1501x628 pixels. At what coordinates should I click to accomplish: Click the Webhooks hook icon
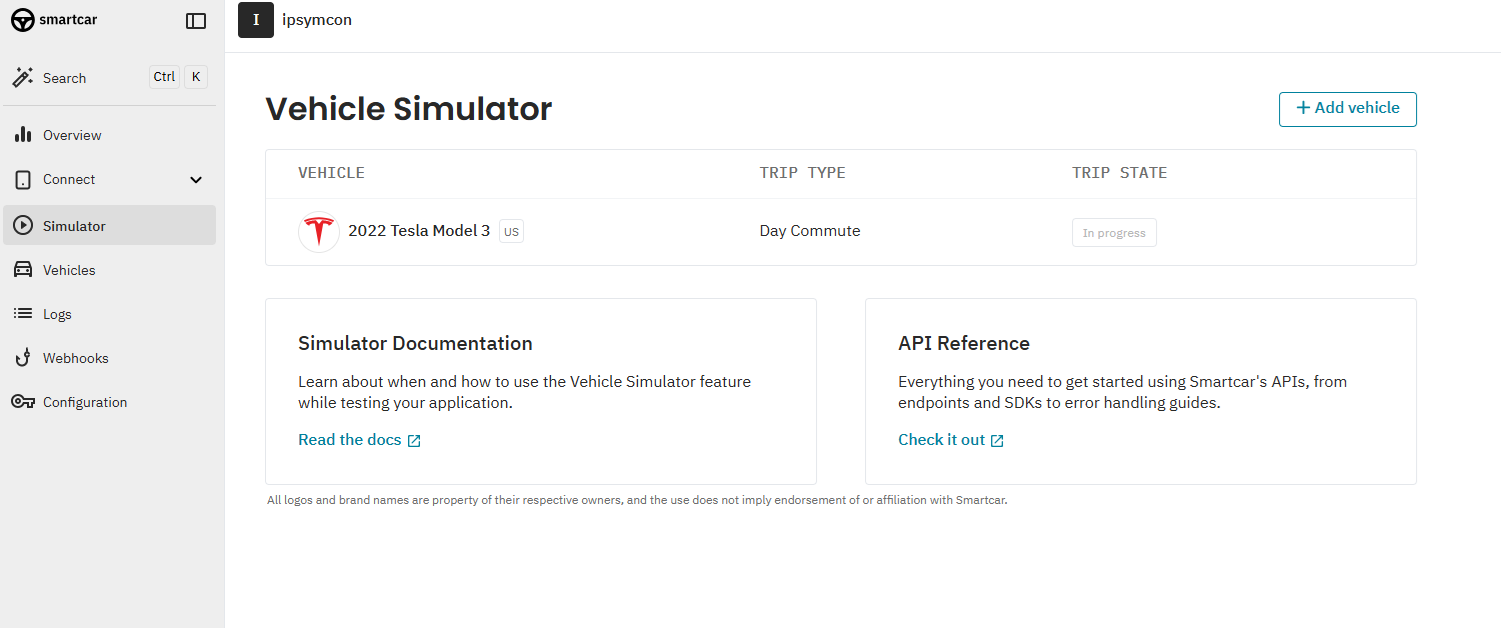coord(23,358)
